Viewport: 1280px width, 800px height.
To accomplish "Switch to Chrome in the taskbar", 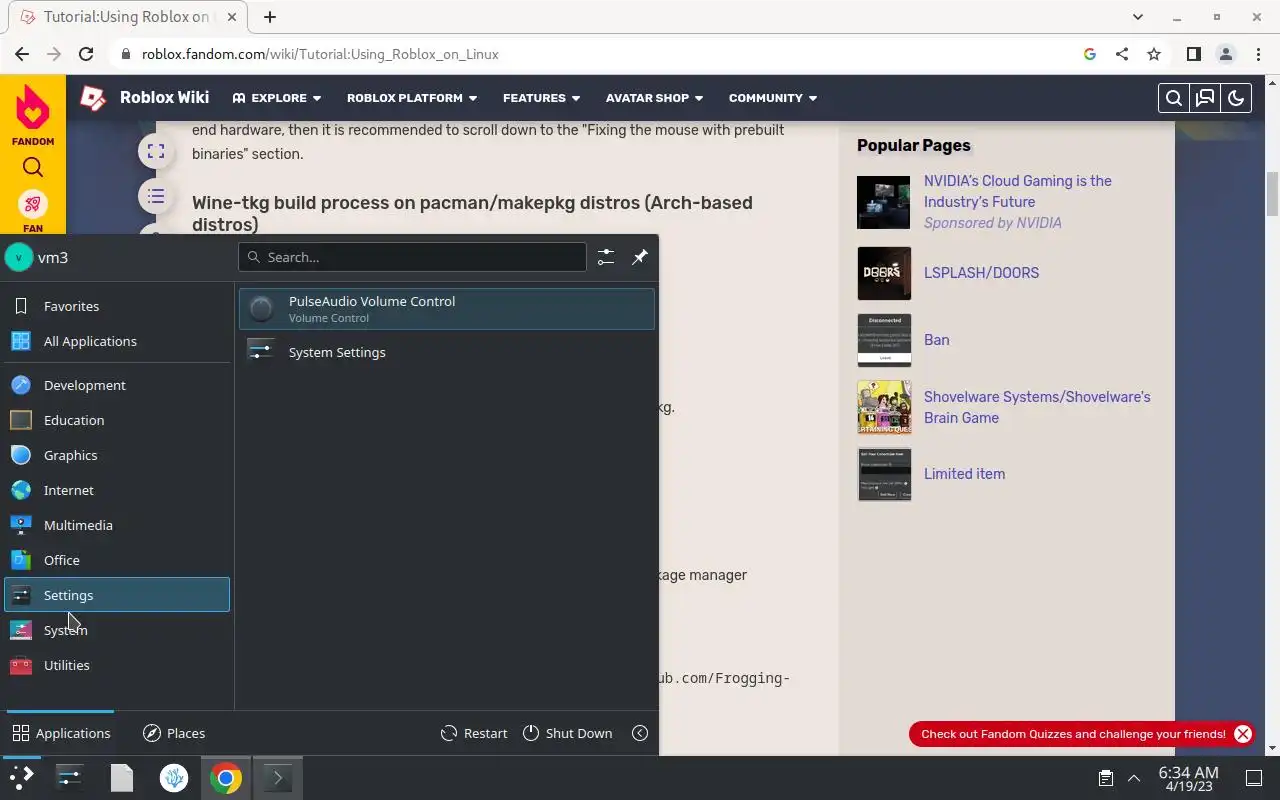I will [226, 778].
